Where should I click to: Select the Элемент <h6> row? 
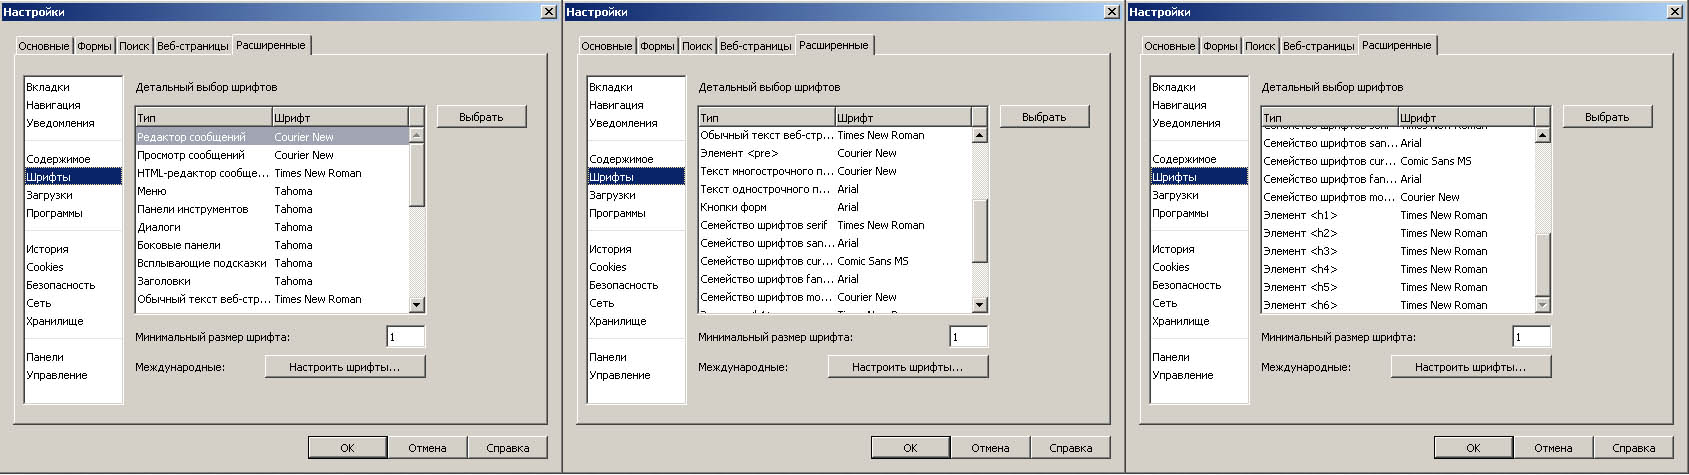[x=1398, y=305]
